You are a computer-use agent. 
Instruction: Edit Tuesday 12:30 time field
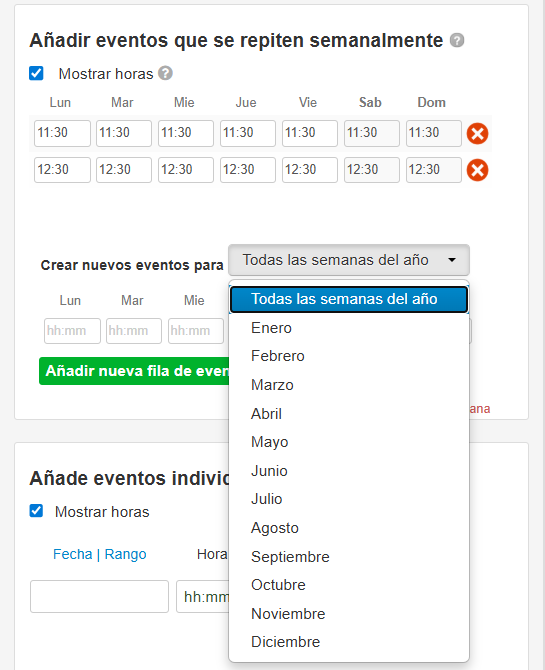tap(124, 170)
